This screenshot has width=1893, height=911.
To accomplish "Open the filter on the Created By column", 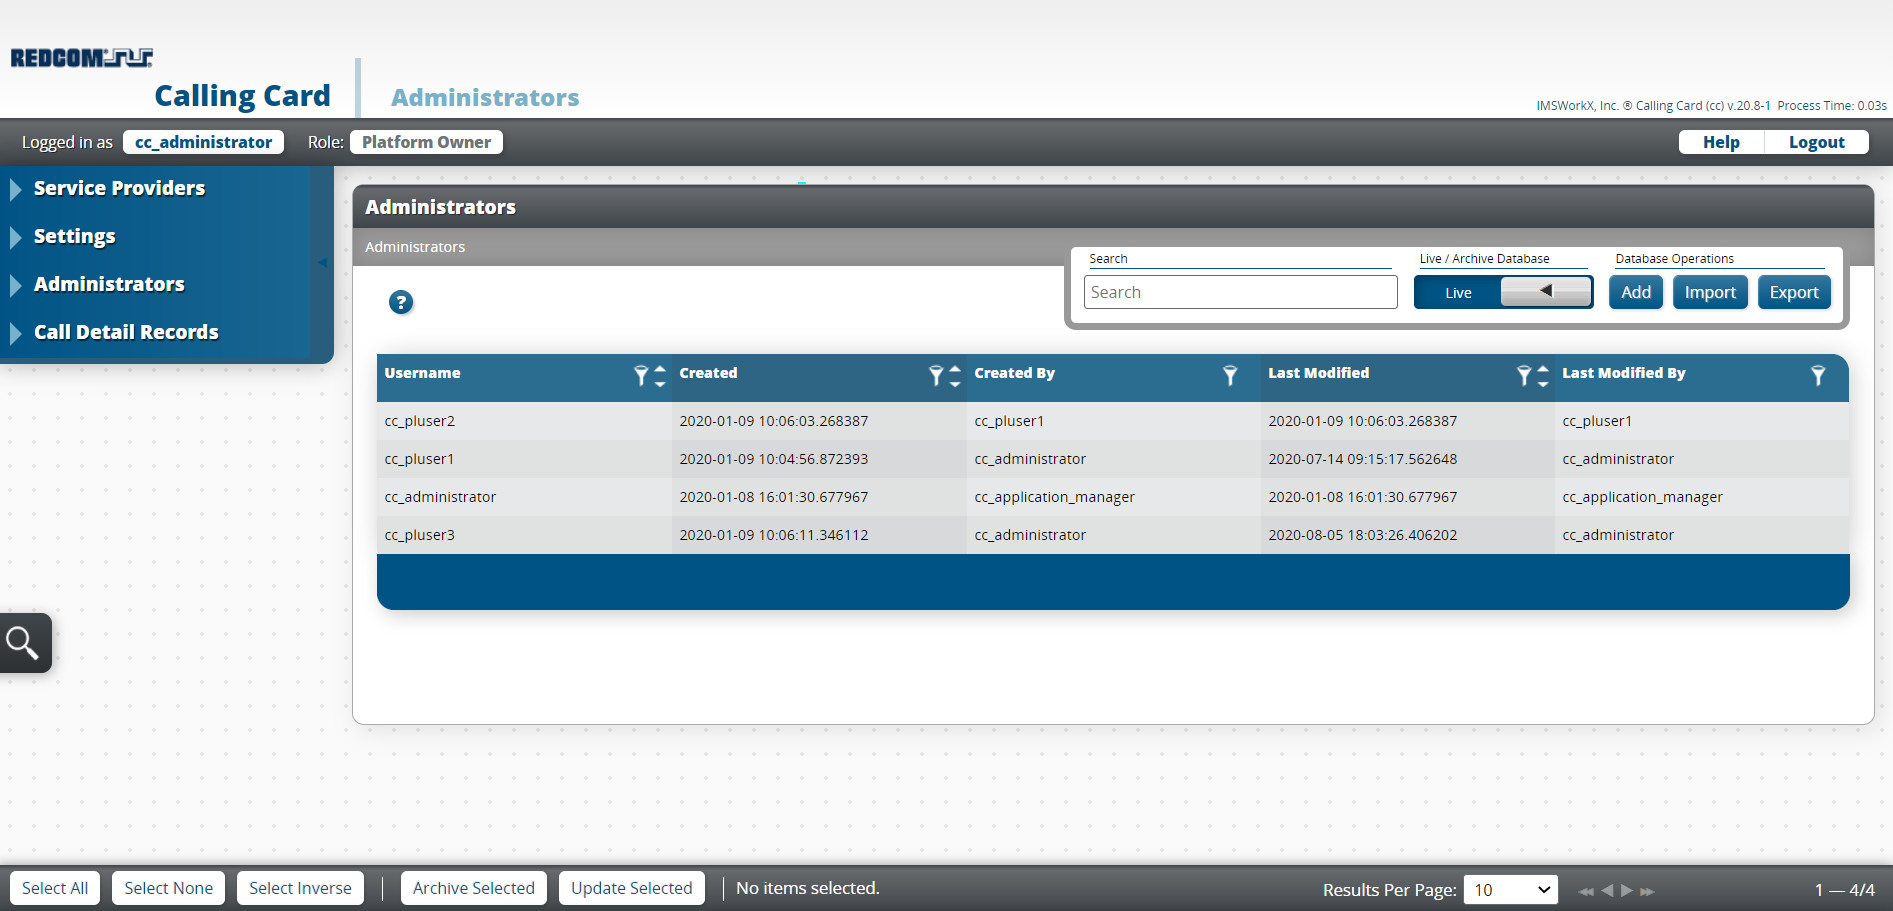I will click(x=1230, y=377).
